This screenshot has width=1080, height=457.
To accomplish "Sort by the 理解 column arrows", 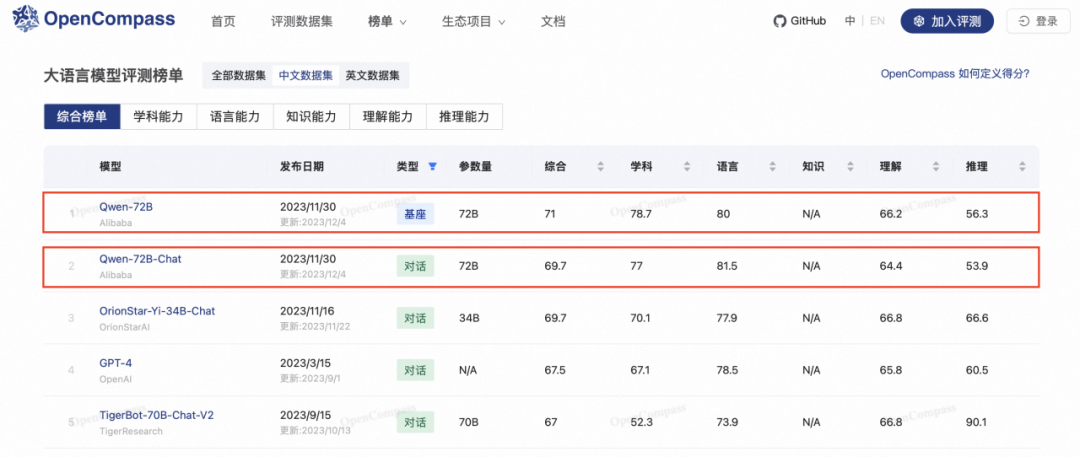I will pyautogui.click(x=936, y=166).
